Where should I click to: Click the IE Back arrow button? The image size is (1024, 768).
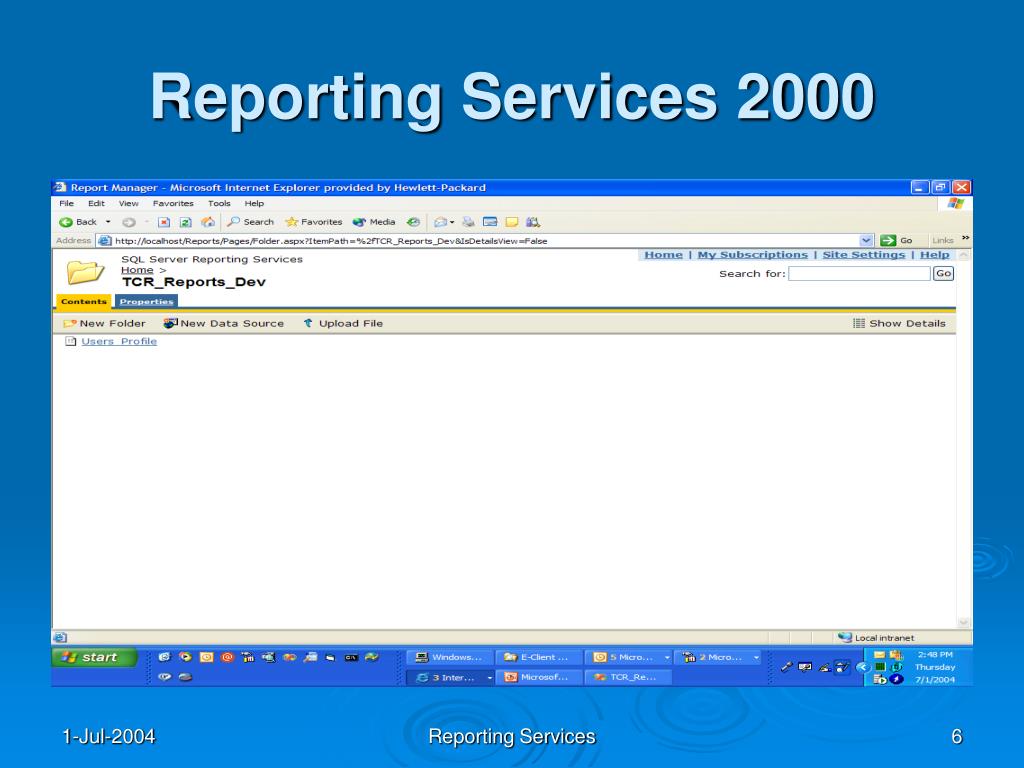(x=78, y=222)
